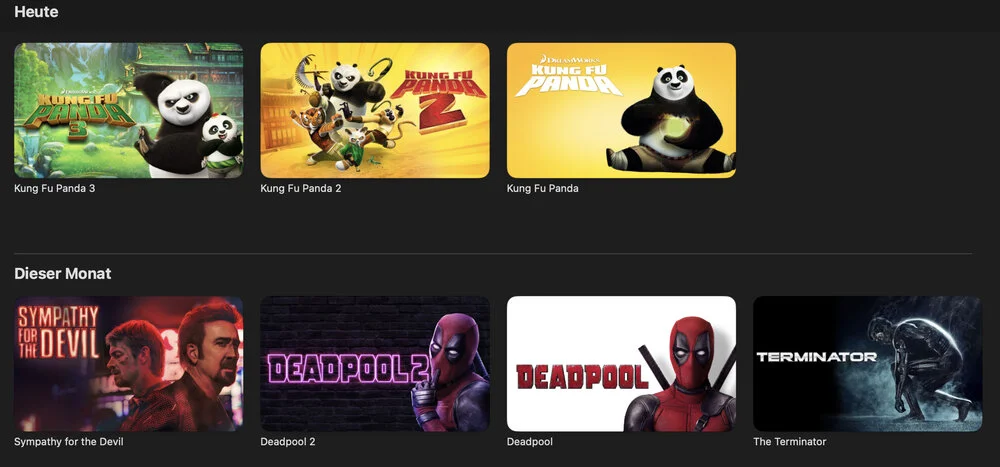The width and height of the screenshot is (1000, 467).
Task: Click the red Deadpool logo in poster
Action: point(582,377)
